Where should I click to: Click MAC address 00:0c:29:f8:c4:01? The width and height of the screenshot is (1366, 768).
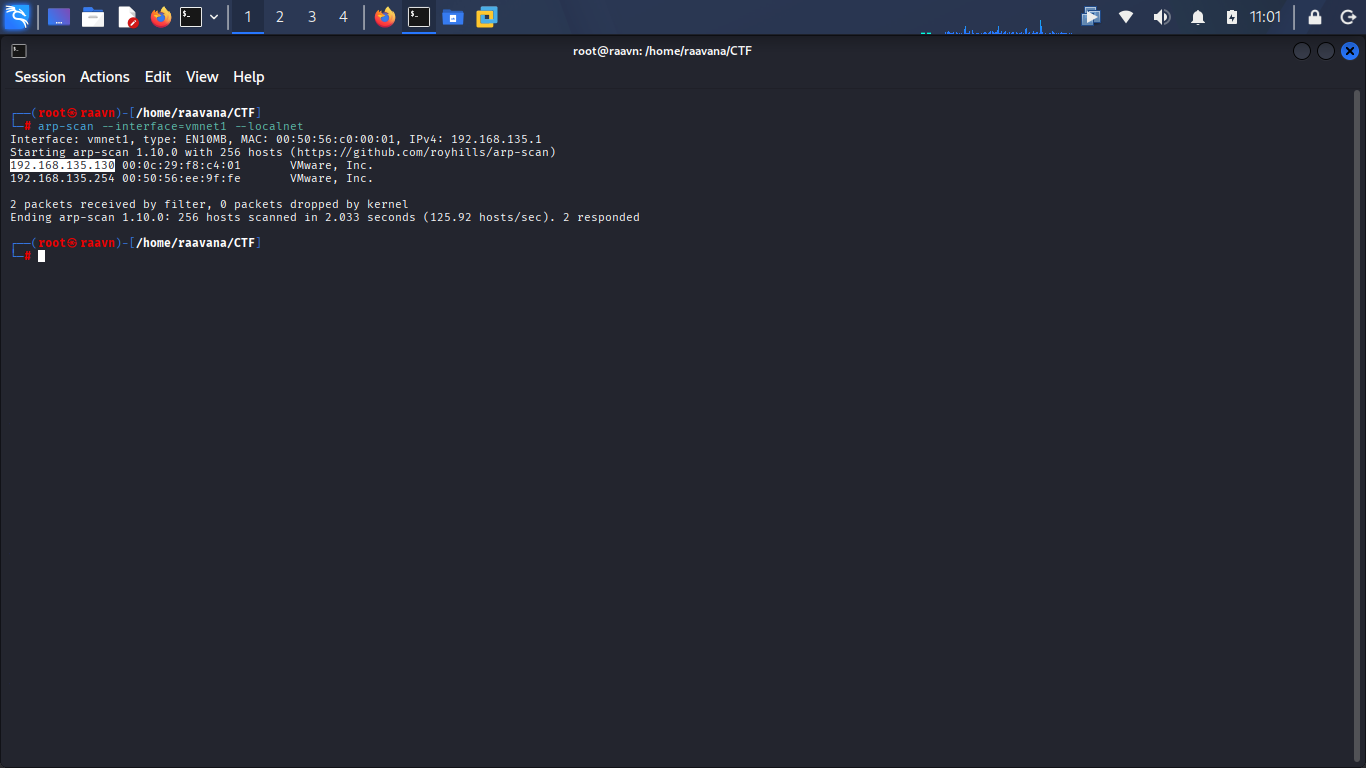click(x=182, y=165)
